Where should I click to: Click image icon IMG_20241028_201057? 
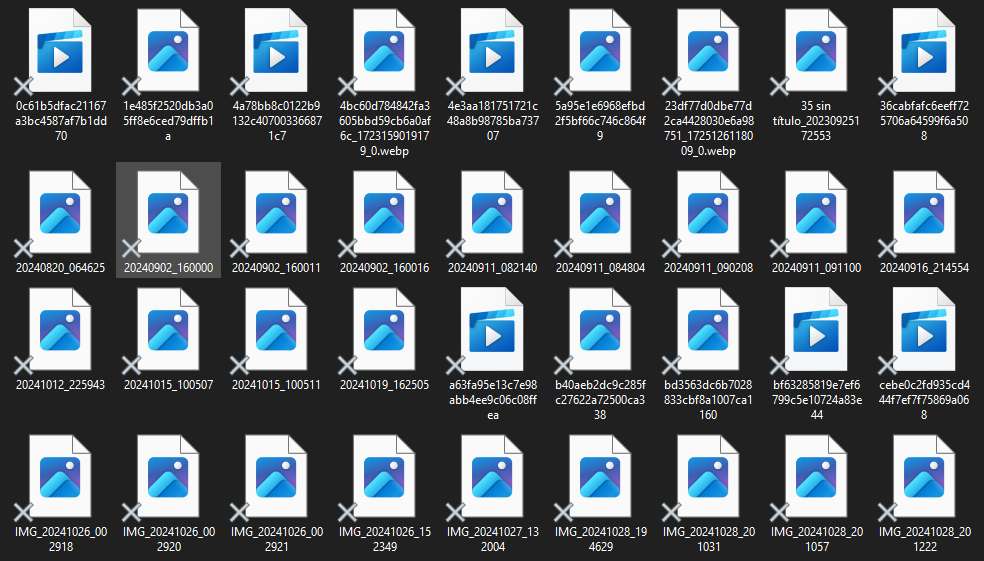pos(816,477)
